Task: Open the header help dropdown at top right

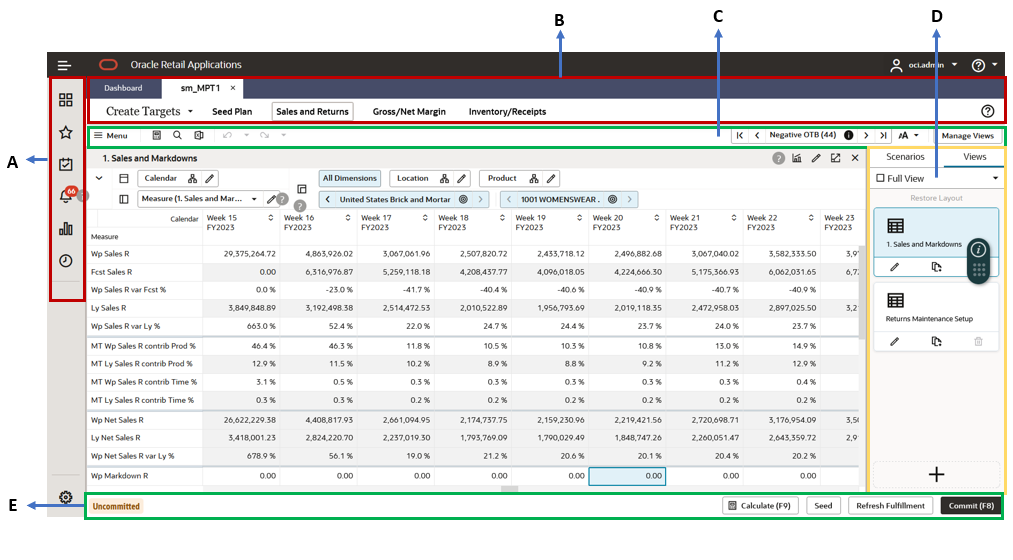Action: [x=984, y=65]
